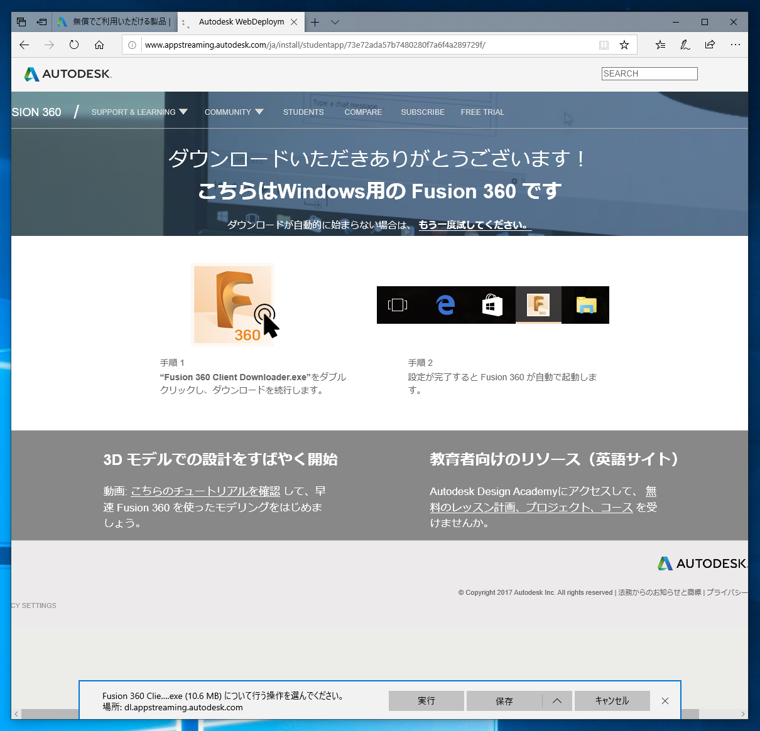760x731 pixels.
Task: Click Fusion 360 icon in taskbar illustration
Action: tap(538, 305)
